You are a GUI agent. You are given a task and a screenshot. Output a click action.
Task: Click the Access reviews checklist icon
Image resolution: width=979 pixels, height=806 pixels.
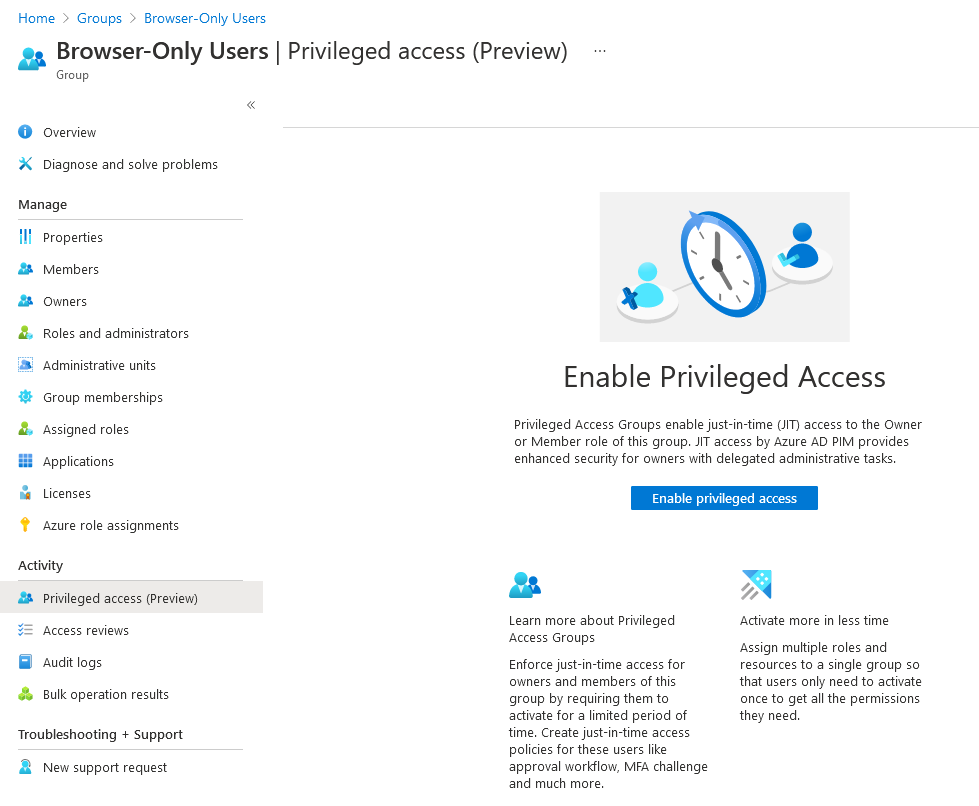25,630
